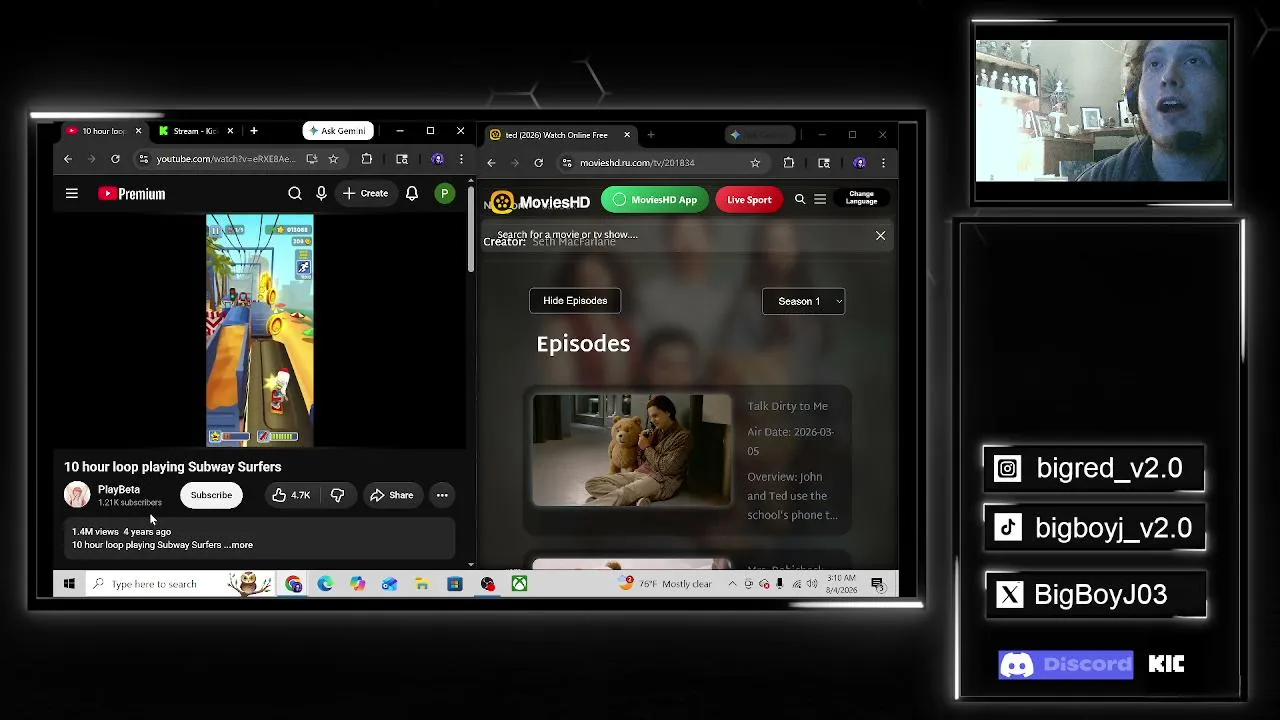
Task: Show hidden system tray icons chevron
Action: pyautogui.click(x=732, y=584)
